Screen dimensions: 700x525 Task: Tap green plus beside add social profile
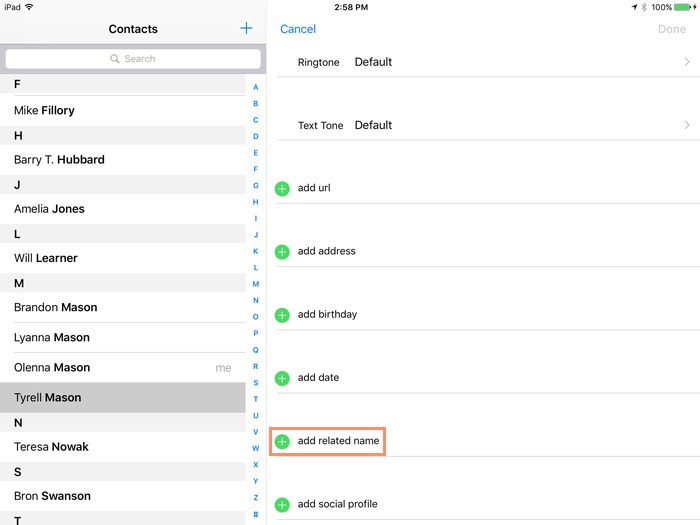point(282,505)
